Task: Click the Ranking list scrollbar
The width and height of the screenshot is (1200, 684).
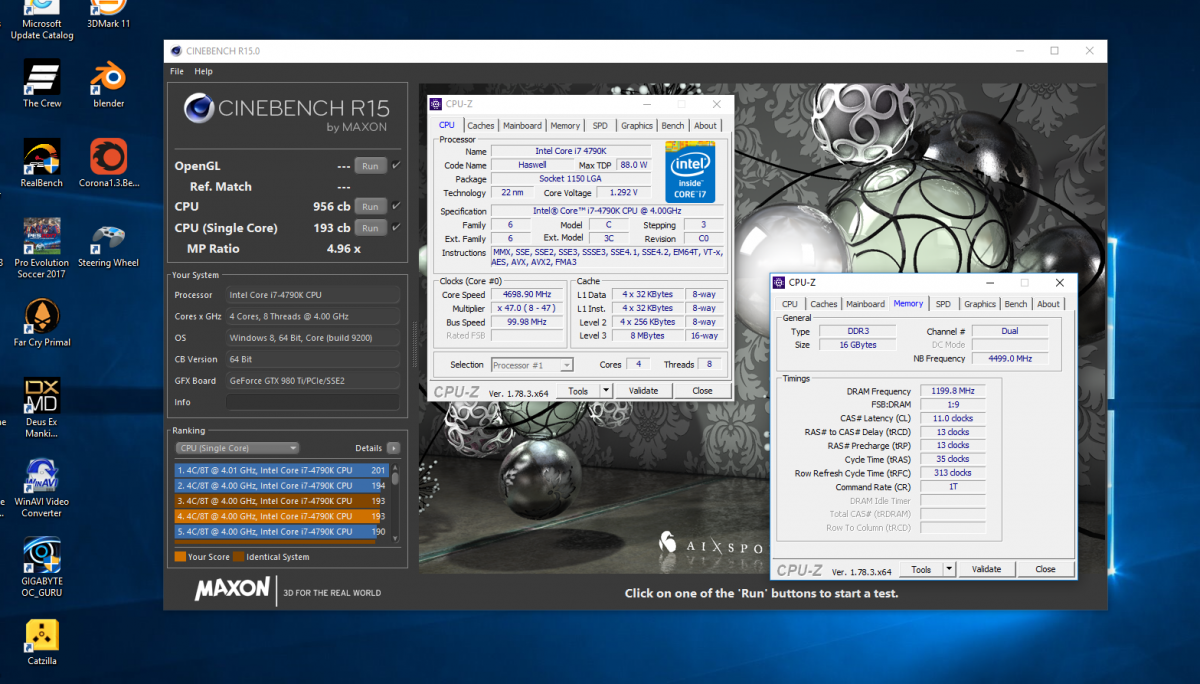Action: point(395,502)
